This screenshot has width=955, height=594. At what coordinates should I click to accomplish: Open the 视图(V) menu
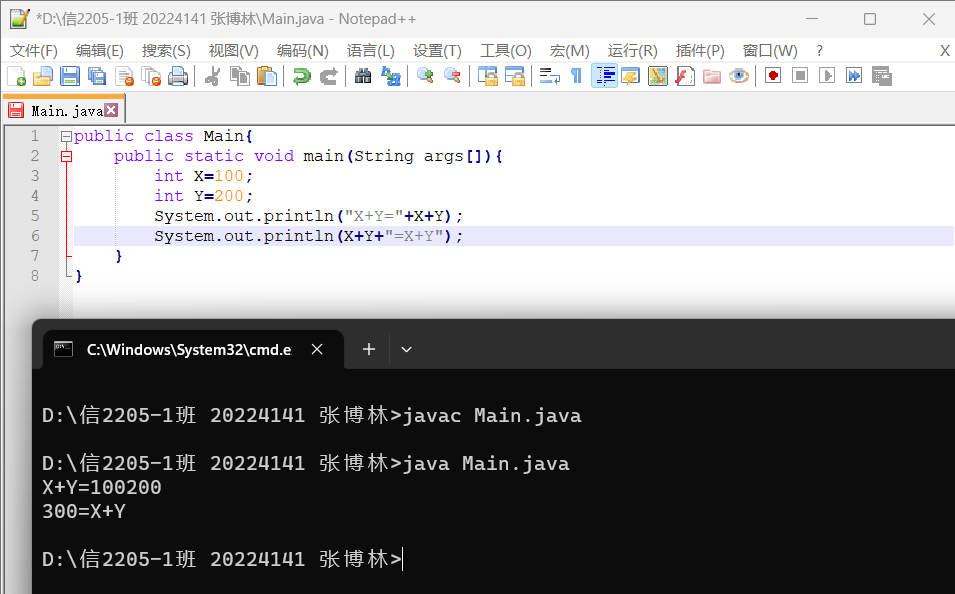pyautogui.click(x=233, y=51)
